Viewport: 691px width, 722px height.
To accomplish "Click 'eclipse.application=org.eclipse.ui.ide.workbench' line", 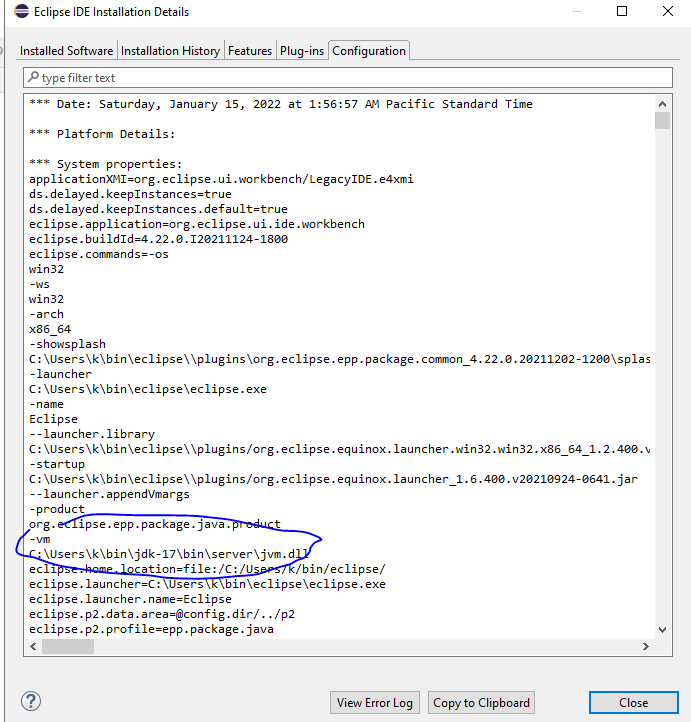I will coord(197,224).
